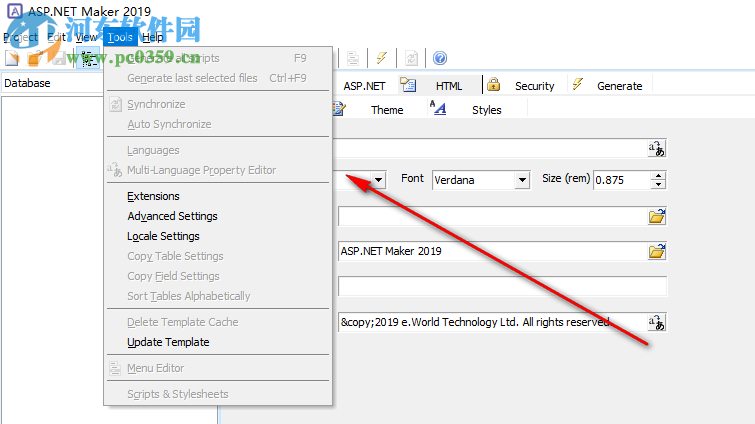The height and width of the screenshot is (424, 755).
Task: Open the Styles sub-tab
Action: [x=486, y=110]
